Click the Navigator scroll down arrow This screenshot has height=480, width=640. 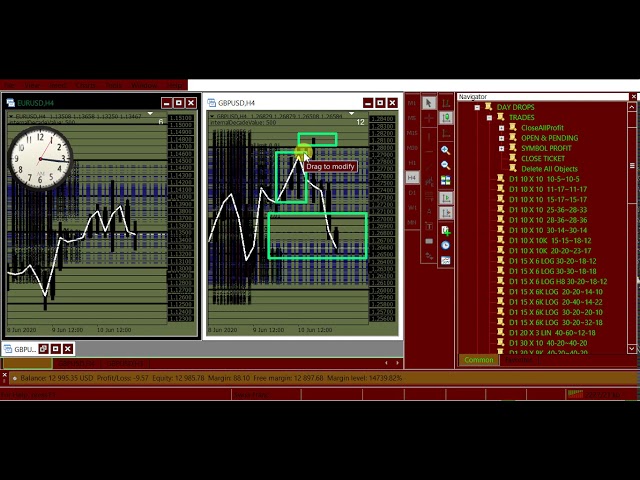[633, 349]
